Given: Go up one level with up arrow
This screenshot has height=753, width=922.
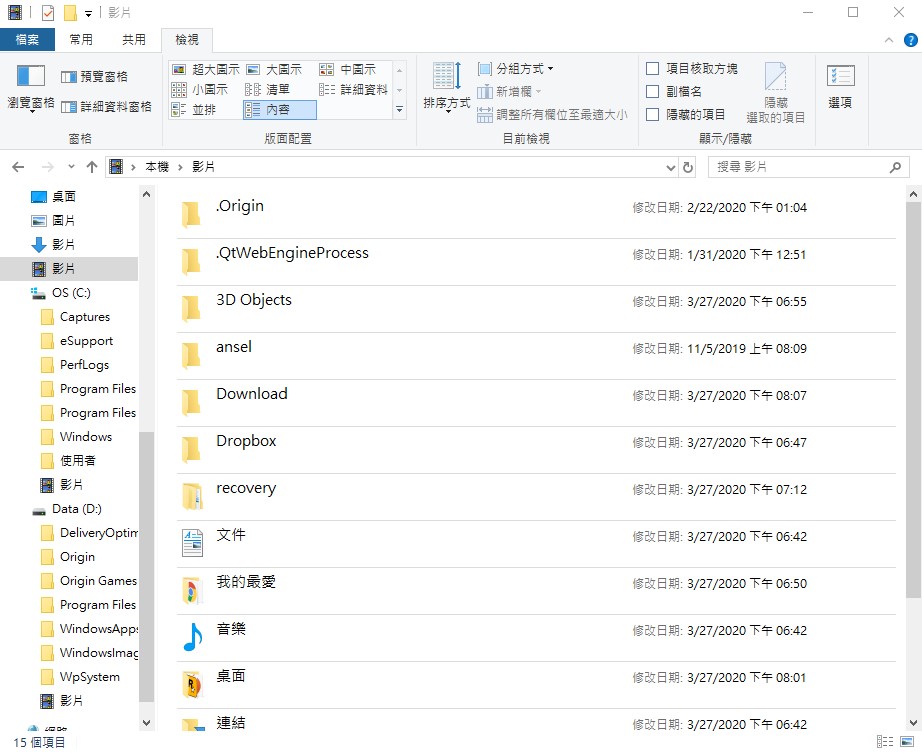Looking at the screenshot, I should [x=92, y=168].
